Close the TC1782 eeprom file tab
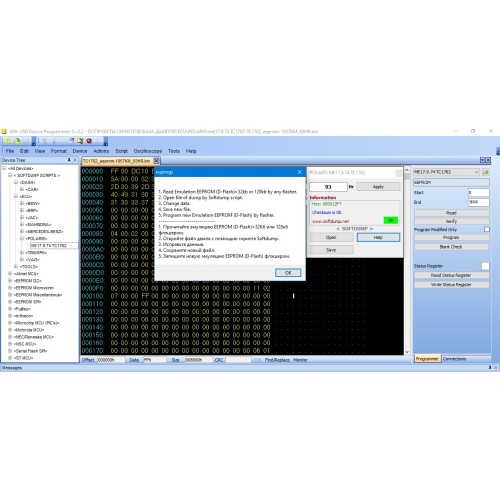This screenshot has width=500, height=500. click(156, 161)
